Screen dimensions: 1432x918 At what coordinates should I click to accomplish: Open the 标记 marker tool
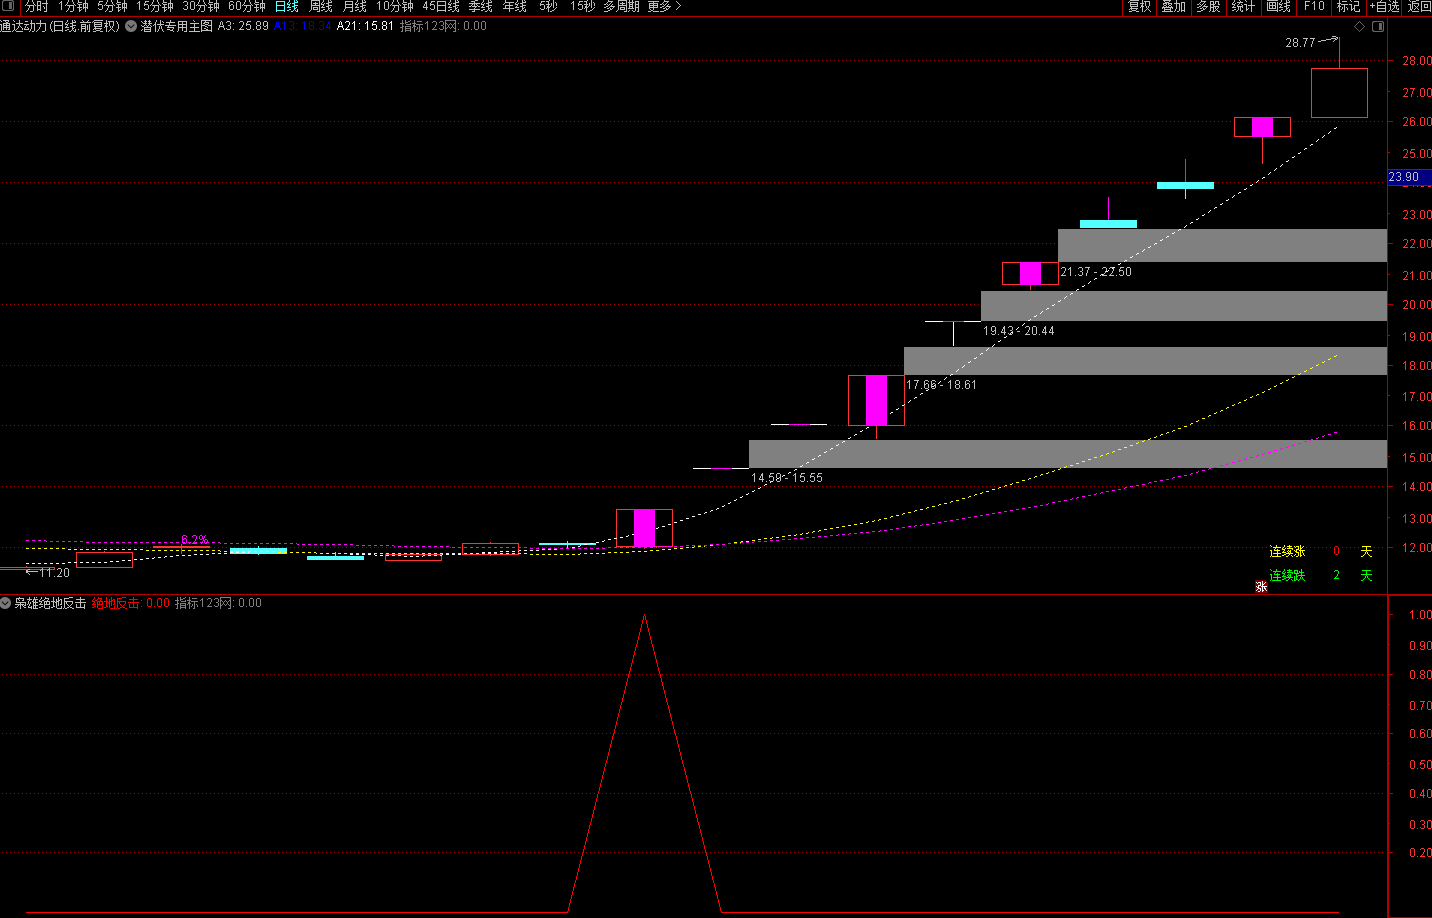(1348, 6)
